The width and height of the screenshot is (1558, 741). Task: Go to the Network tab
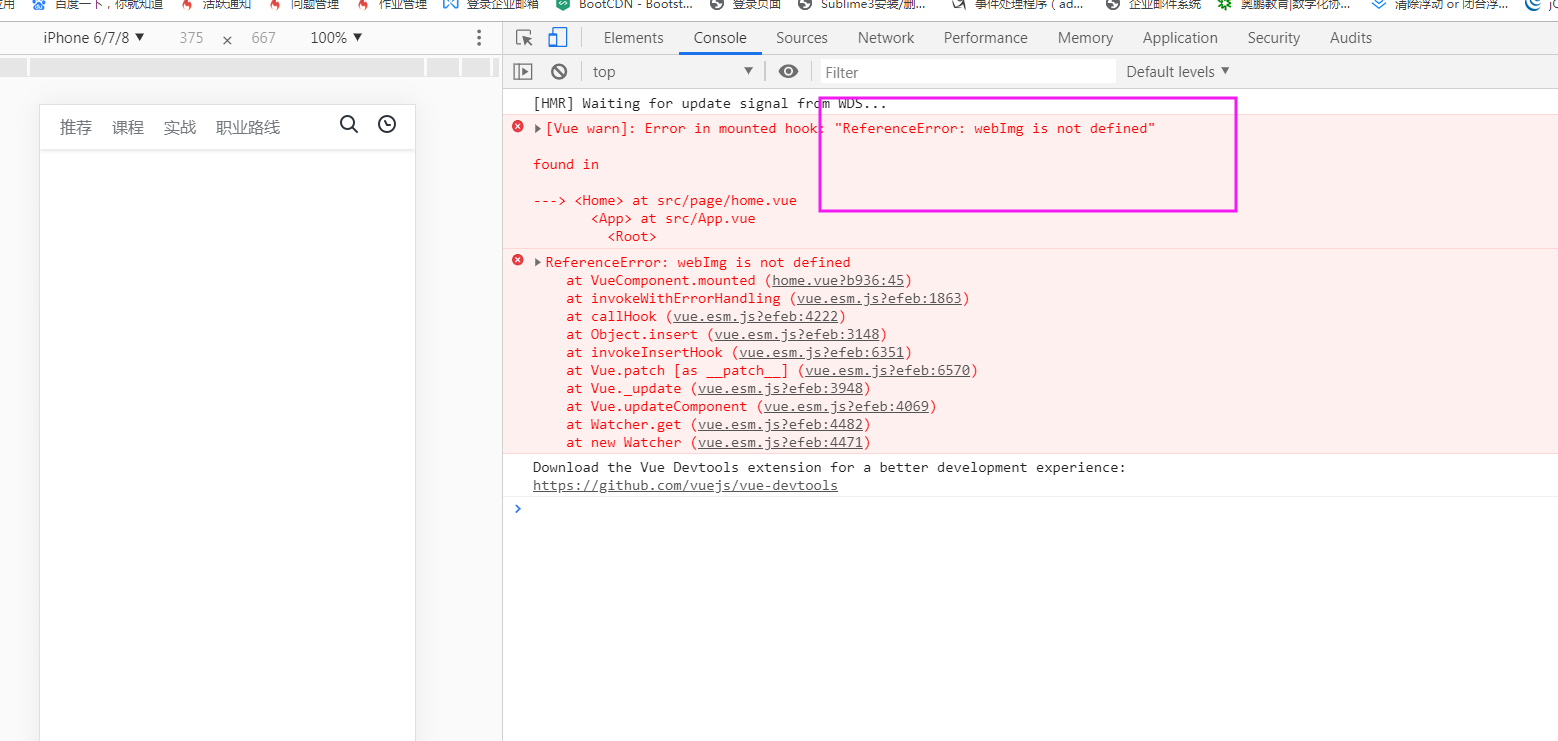point(886,38)
